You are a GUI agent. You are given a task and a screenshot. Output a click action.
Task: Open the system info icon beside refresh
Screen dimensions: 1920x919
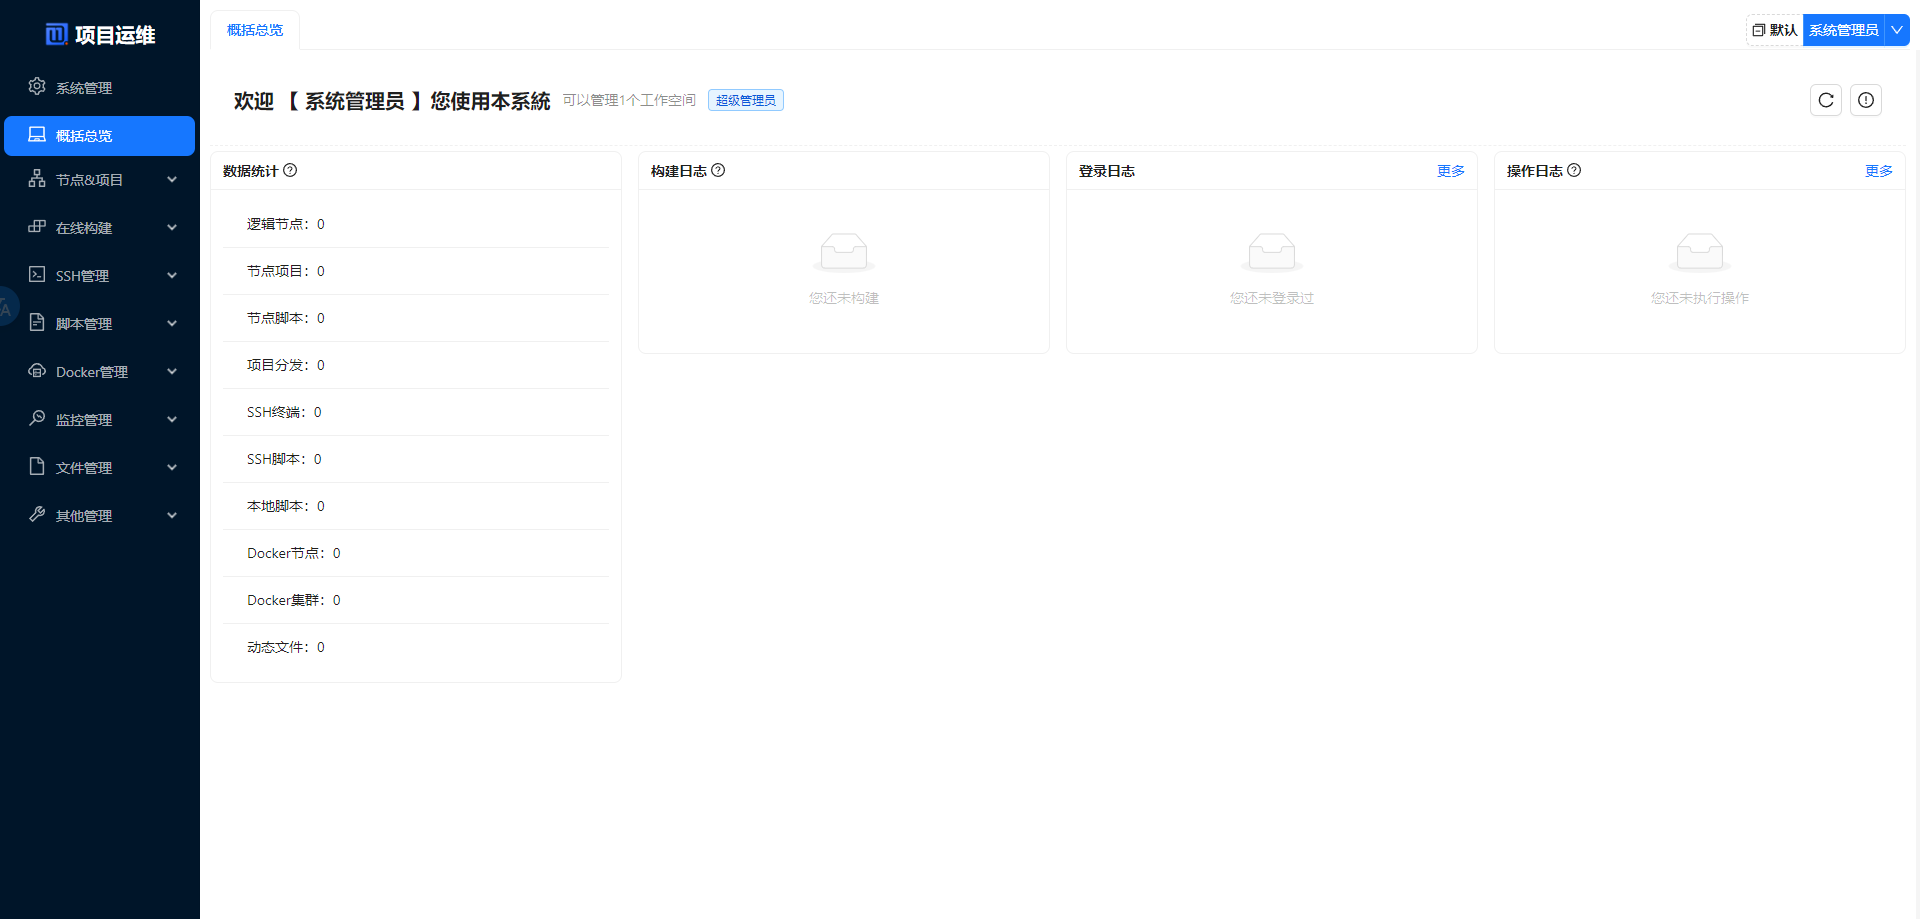[1866, 100]
